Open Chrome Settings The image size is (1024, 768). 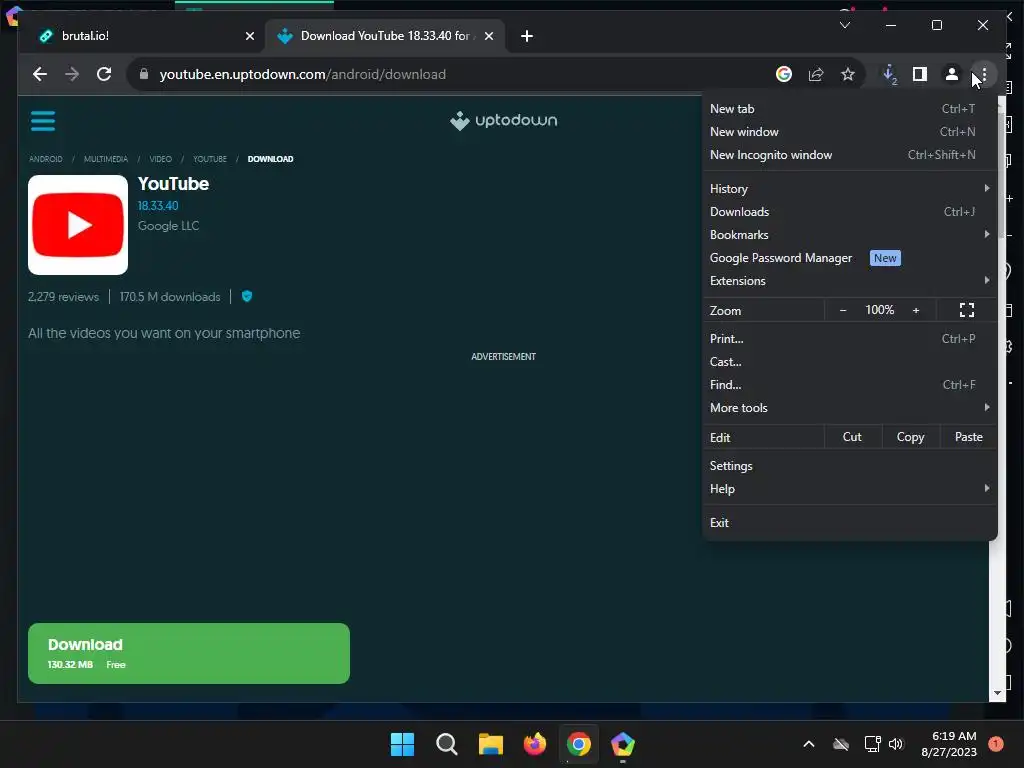pos(850,466)
